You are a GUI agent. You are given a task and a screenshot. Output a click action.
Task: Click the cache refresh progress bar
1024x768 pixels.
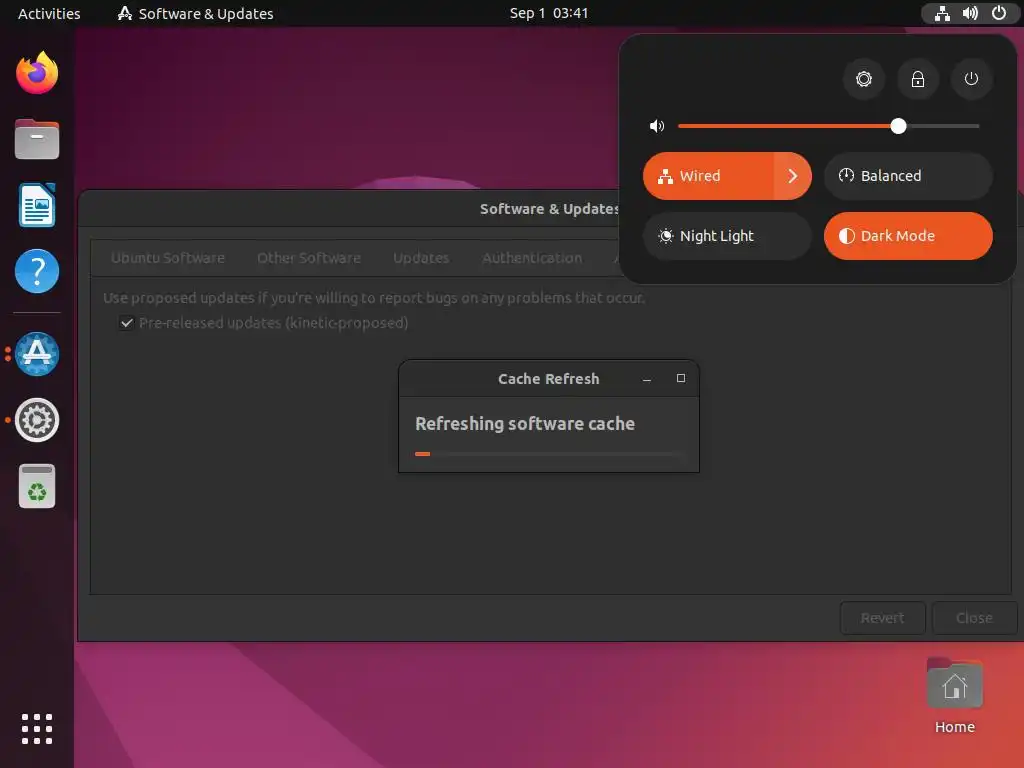coord(549,454)
